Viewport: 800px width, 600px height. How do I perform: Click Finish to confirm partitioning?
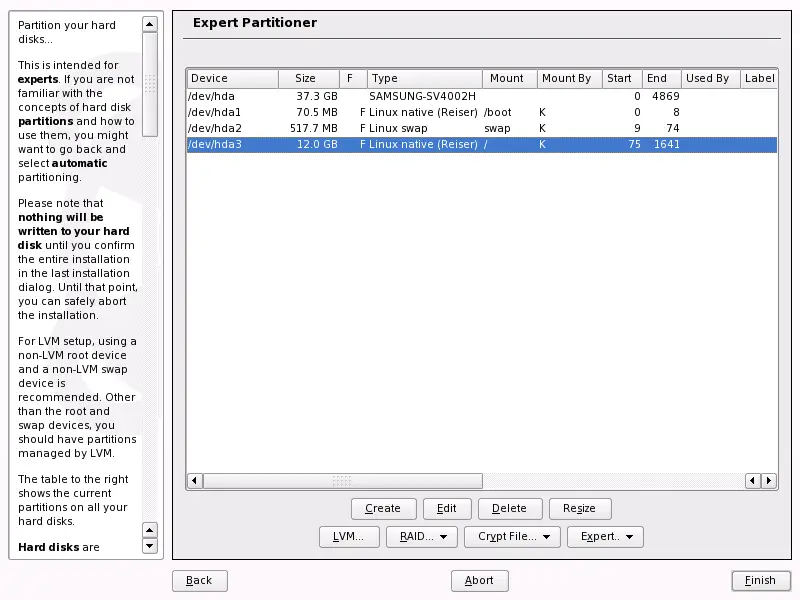tap(760, 580)
